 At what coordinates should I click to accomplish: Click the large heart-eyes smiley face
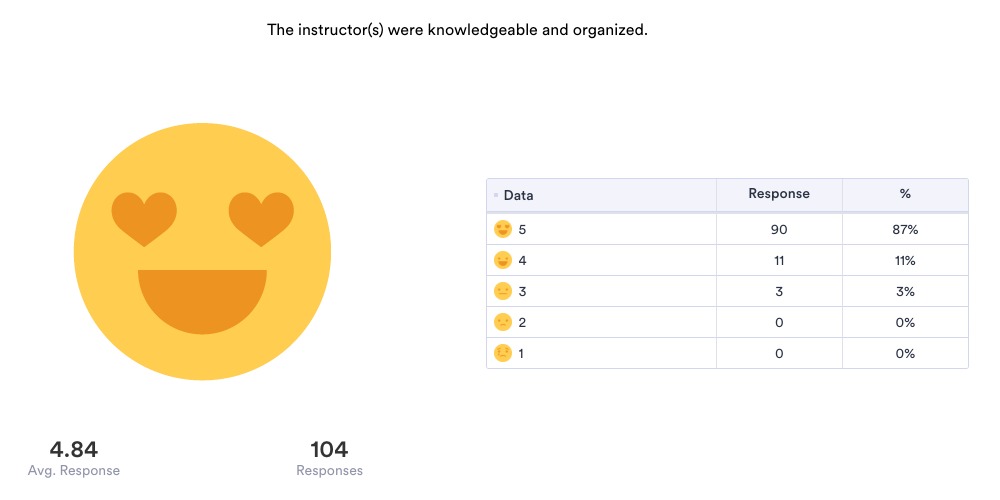coord(202,251)
